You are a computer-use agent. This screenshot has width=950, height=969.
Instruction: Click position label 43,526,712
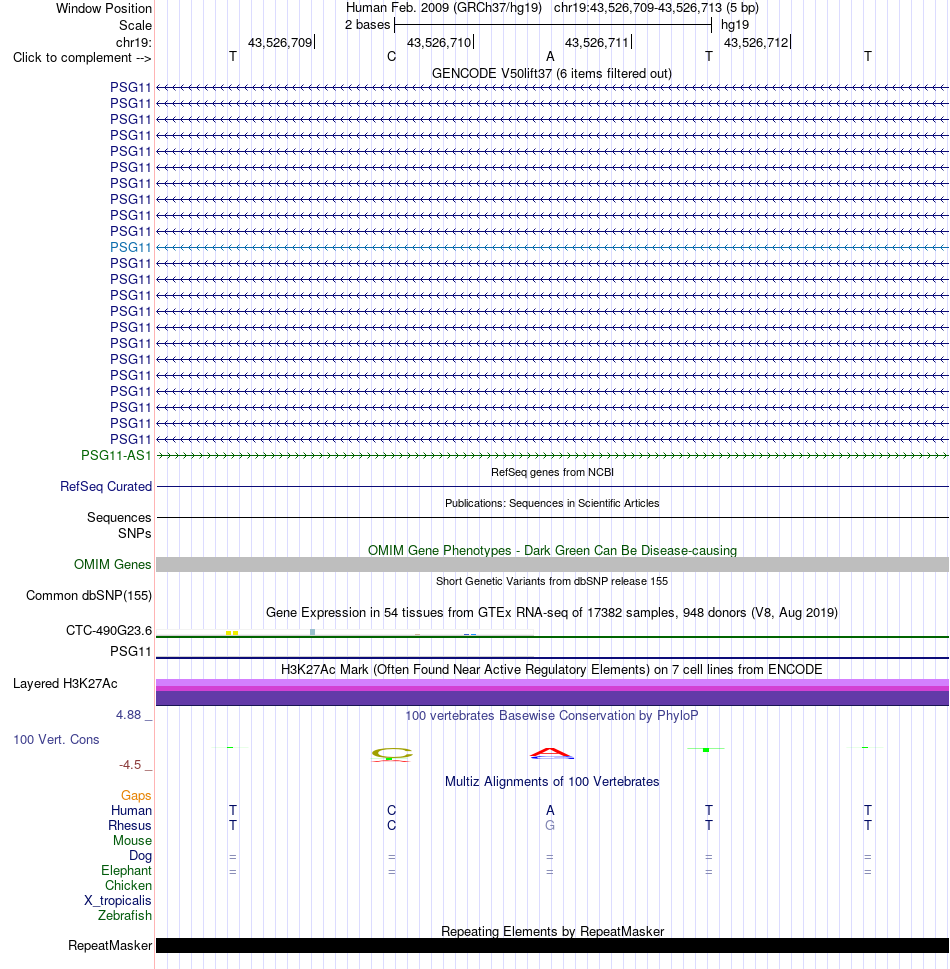pos(756,43)
